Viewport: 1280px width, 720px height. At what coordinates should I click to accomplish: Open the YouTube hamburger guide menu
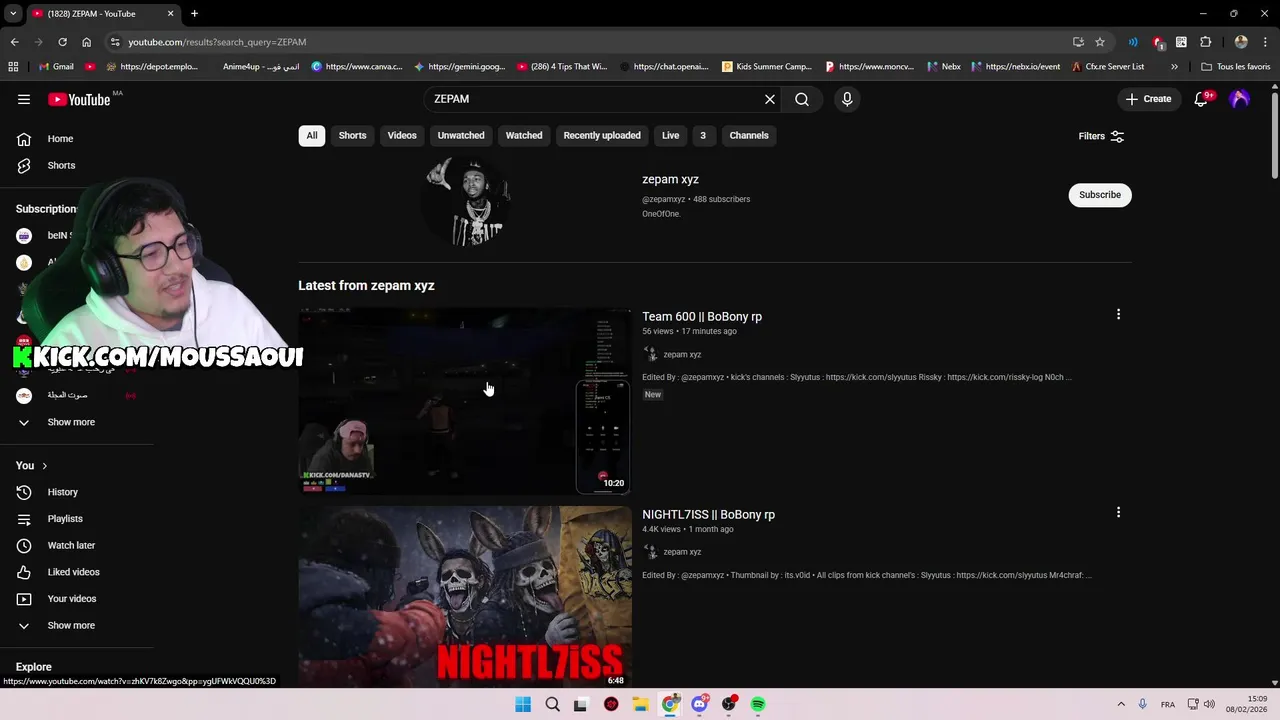[x=24, y=99]
